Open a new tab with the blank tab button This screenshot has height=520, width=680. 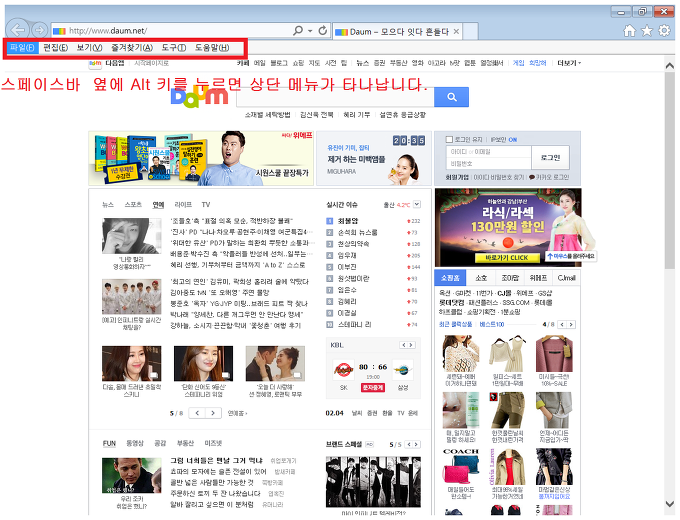[470, 31]
